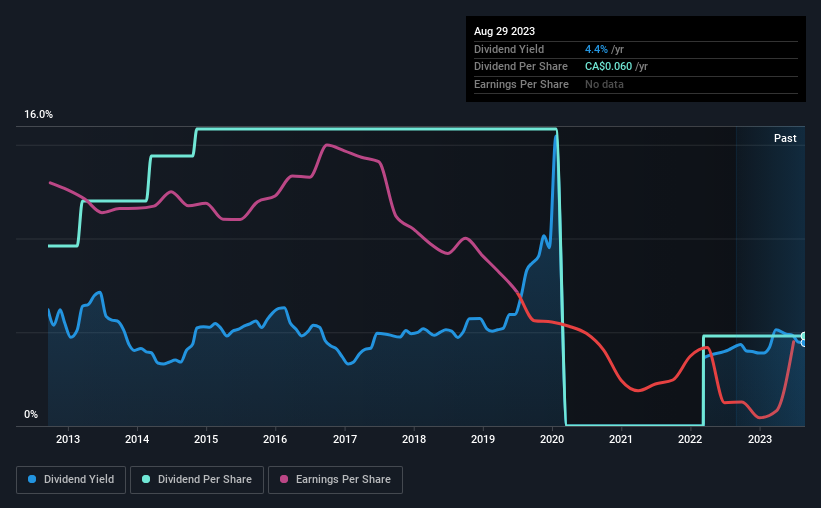Toggle the Dividend Per Share legend button

coord(197,480)
